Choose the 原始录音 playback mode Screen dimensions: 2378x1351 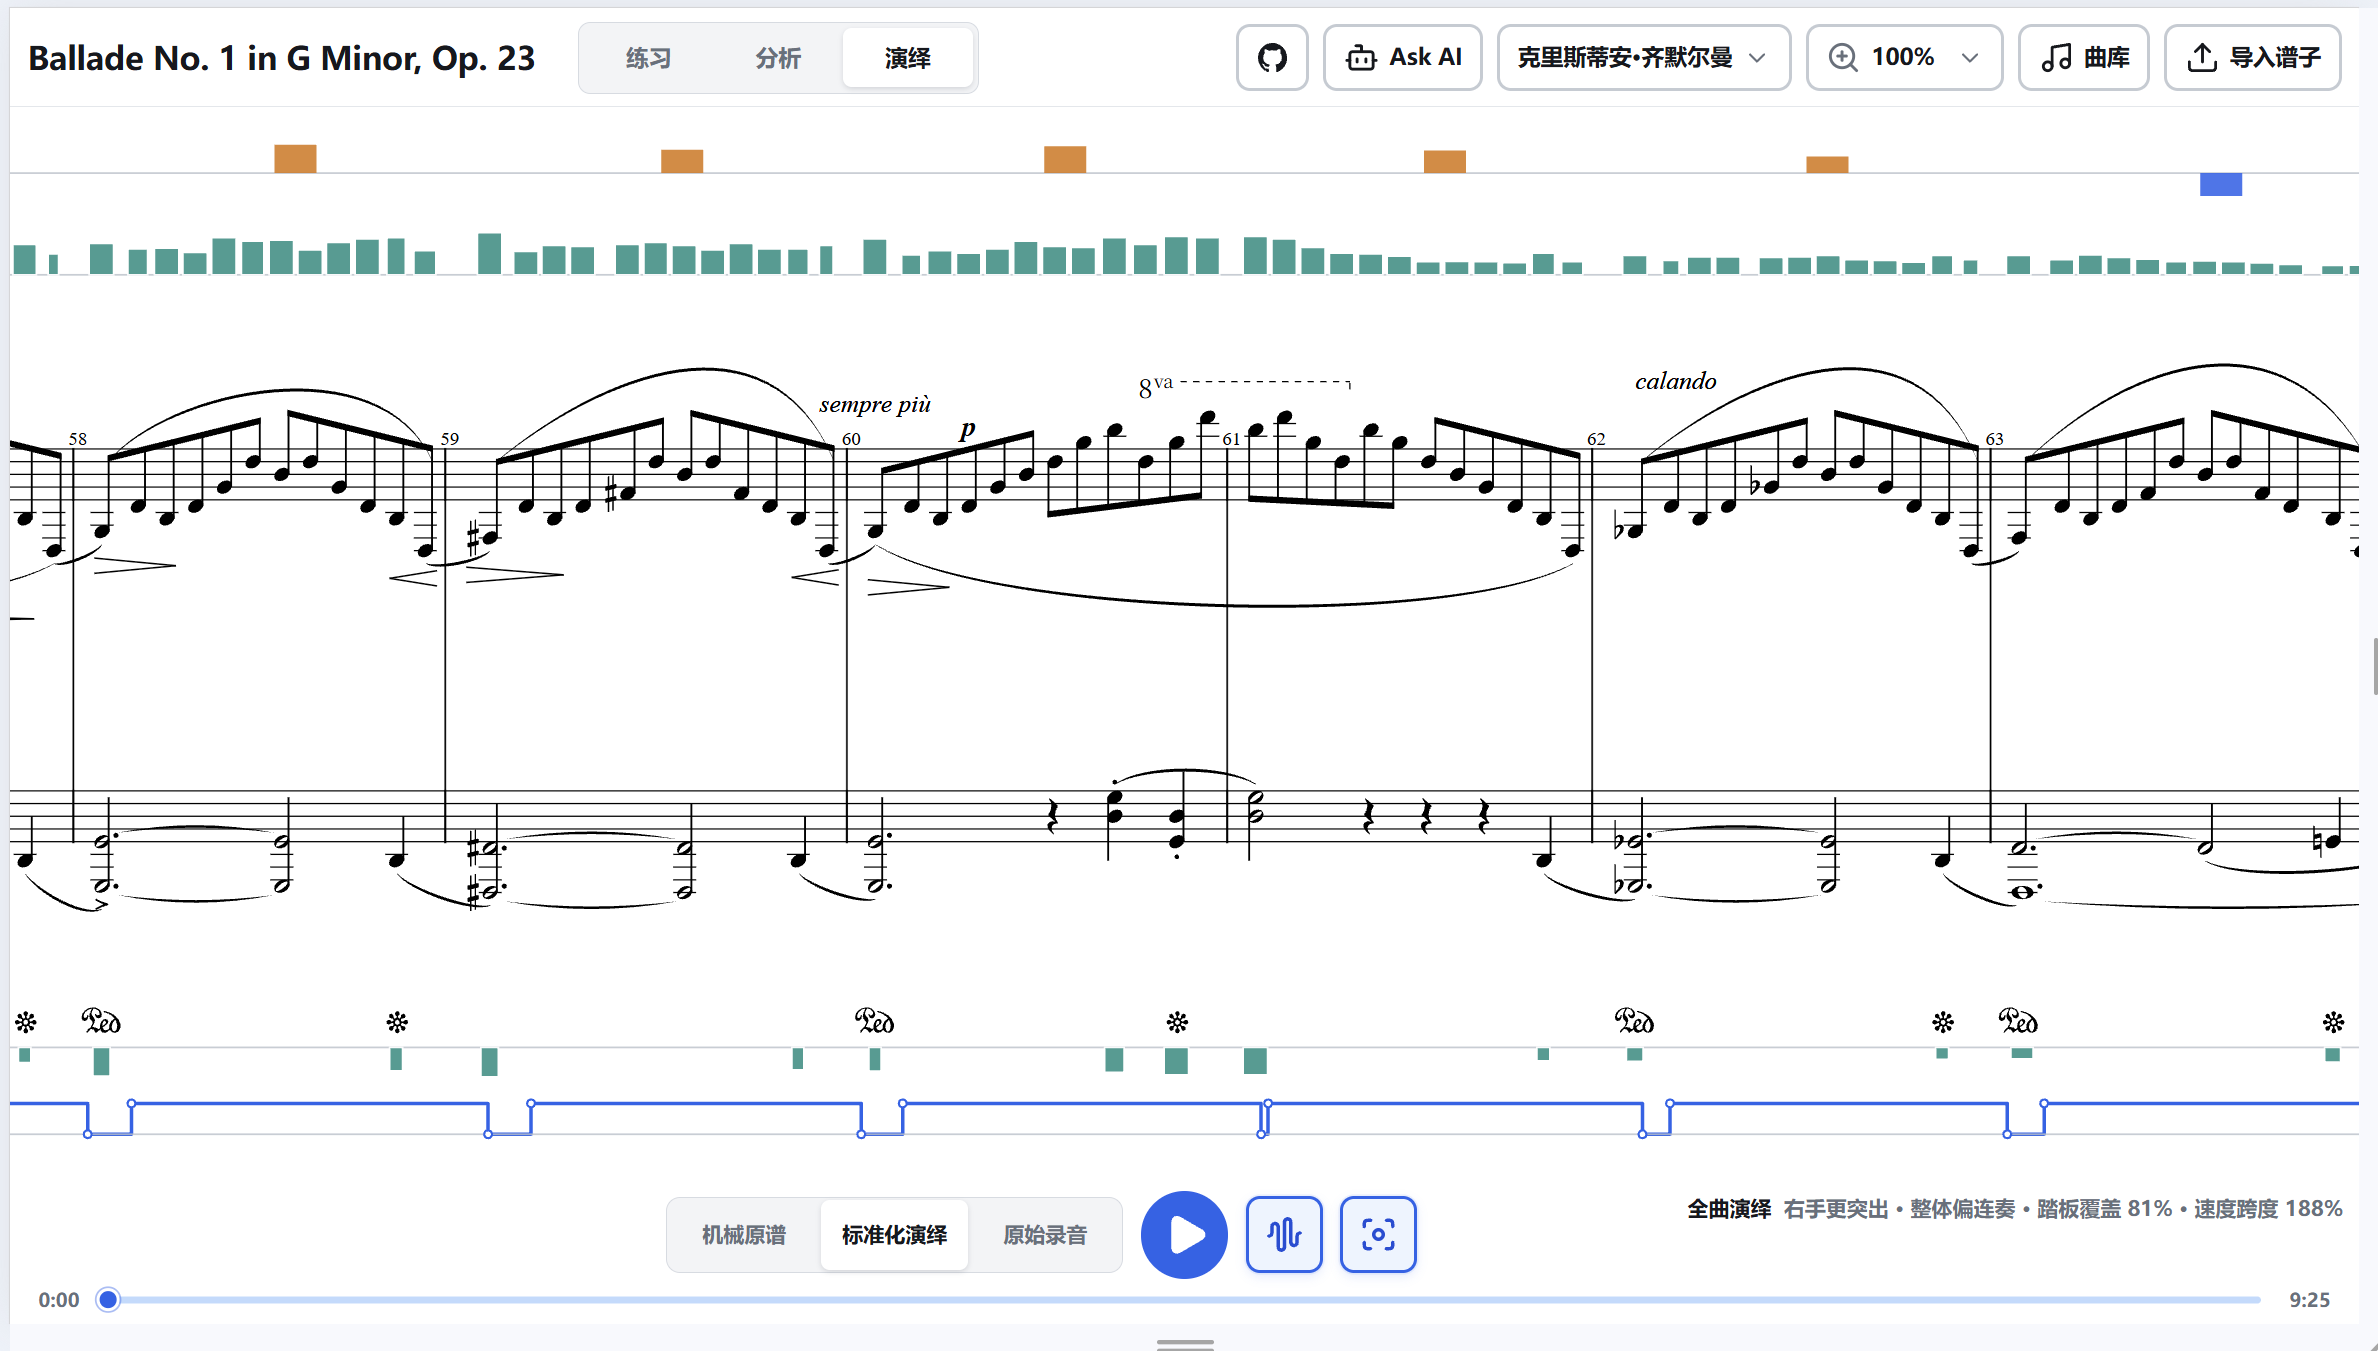[1045, 1235]
